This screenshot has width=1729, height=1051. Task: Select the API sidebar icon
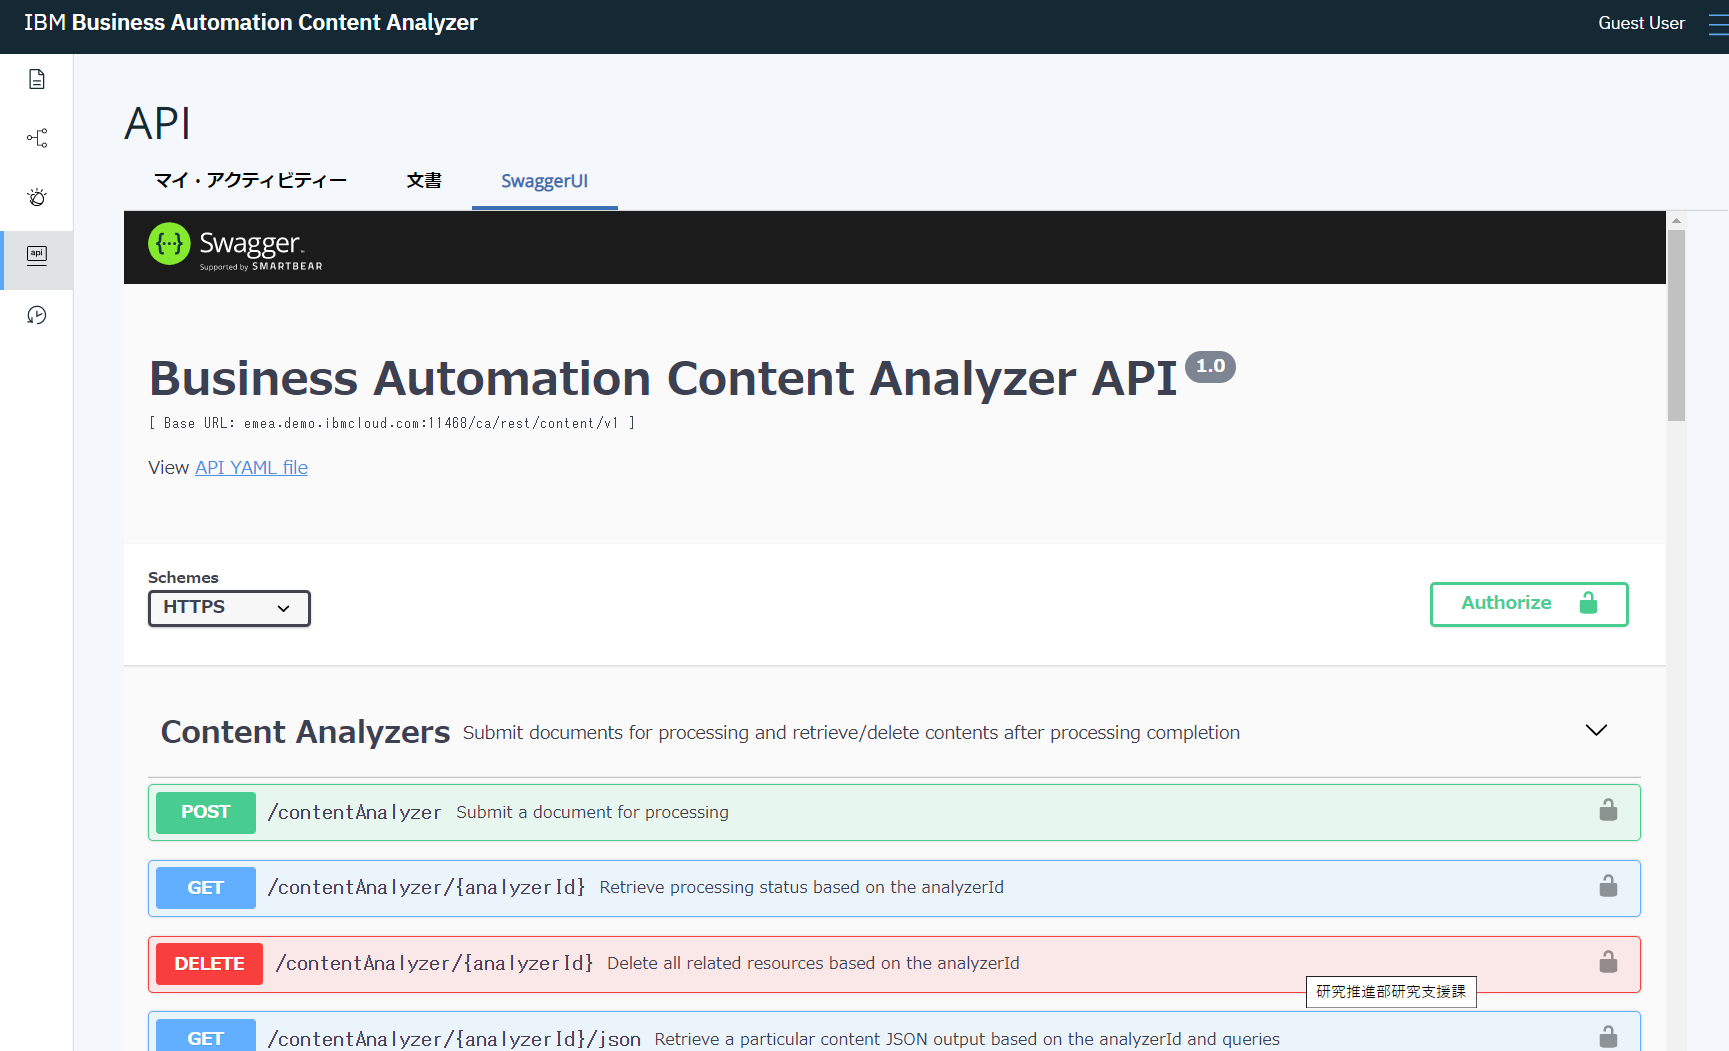point(36,255)
